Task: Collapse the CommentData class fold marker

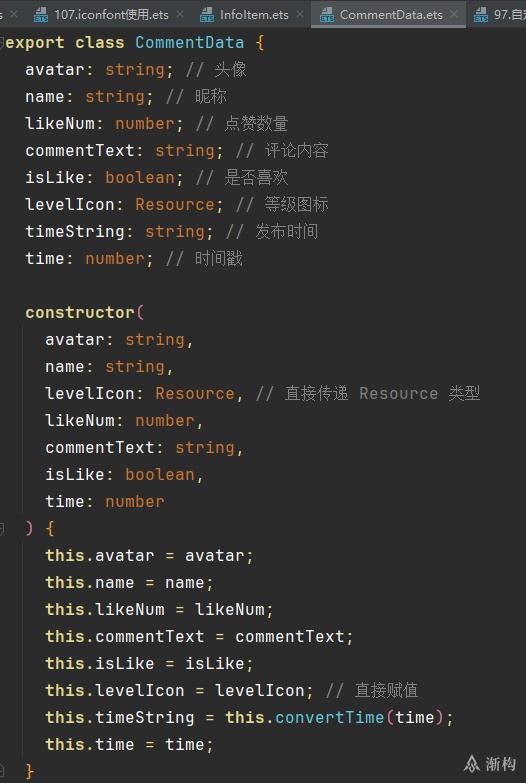Action: (2, 43)
